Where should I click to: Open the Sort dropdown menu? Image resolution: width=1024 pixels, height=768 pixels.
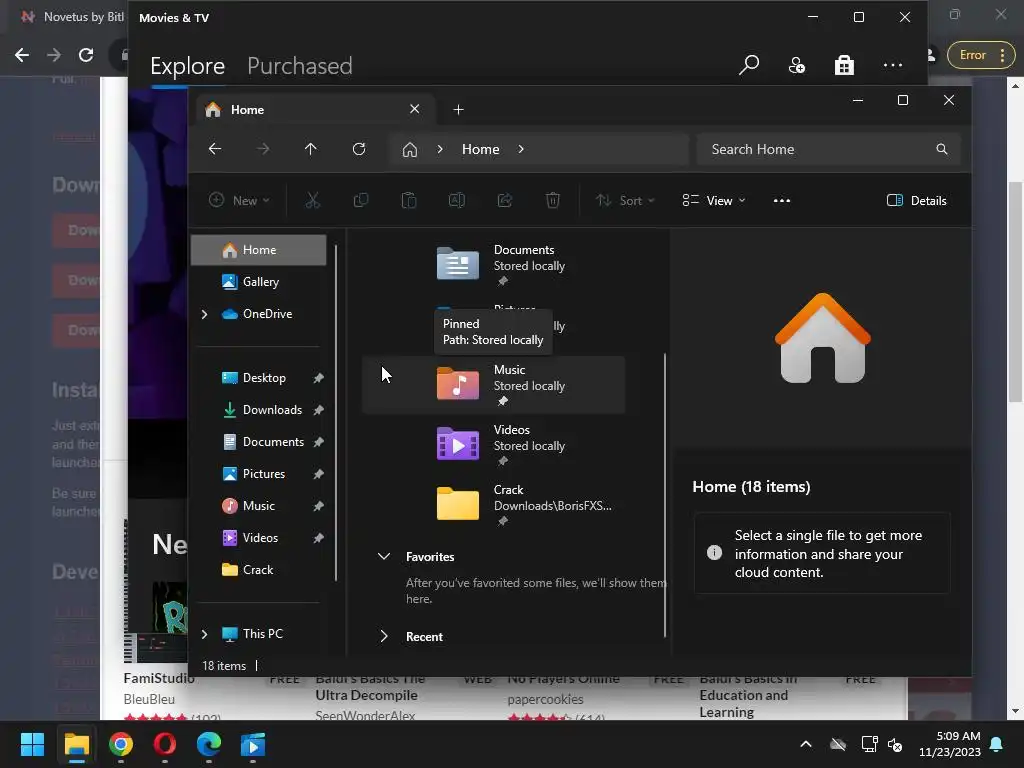pos(624,200)
